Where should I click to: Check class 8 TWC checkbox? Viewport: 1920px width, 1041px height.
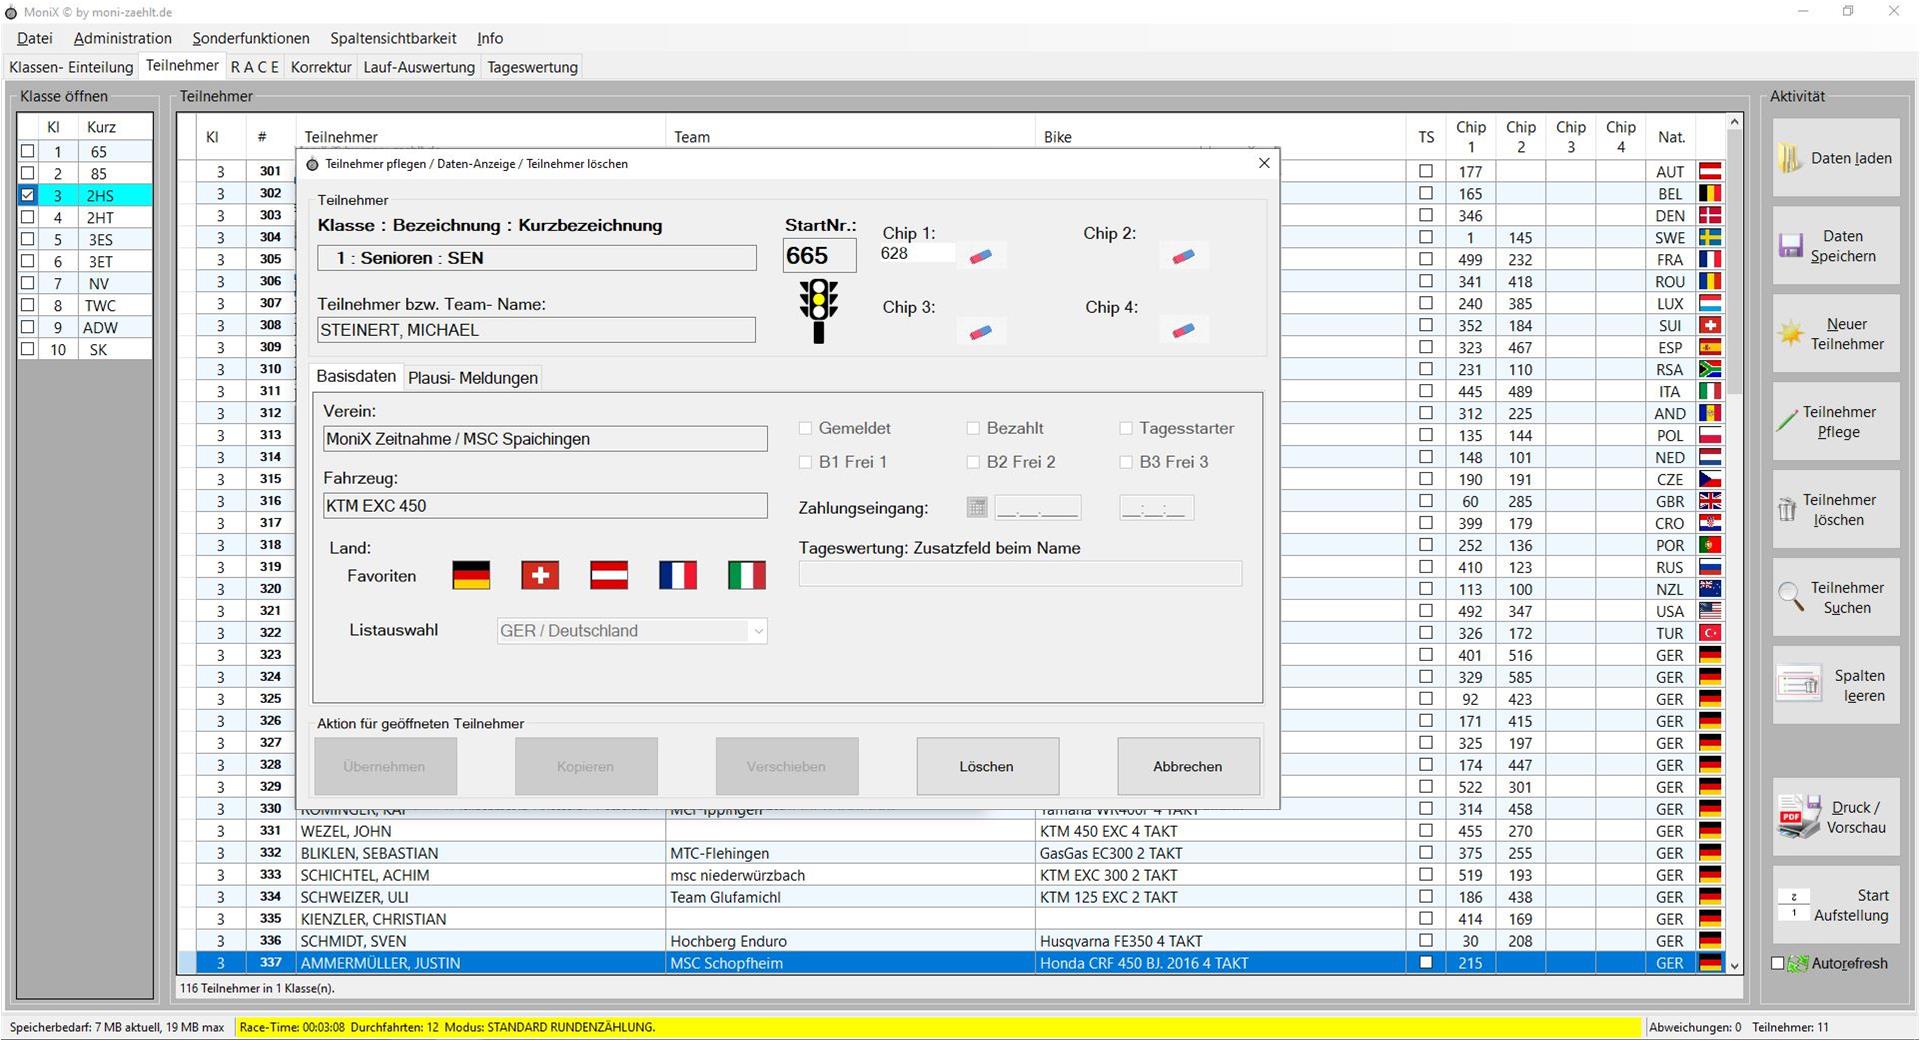coord(28,305)
